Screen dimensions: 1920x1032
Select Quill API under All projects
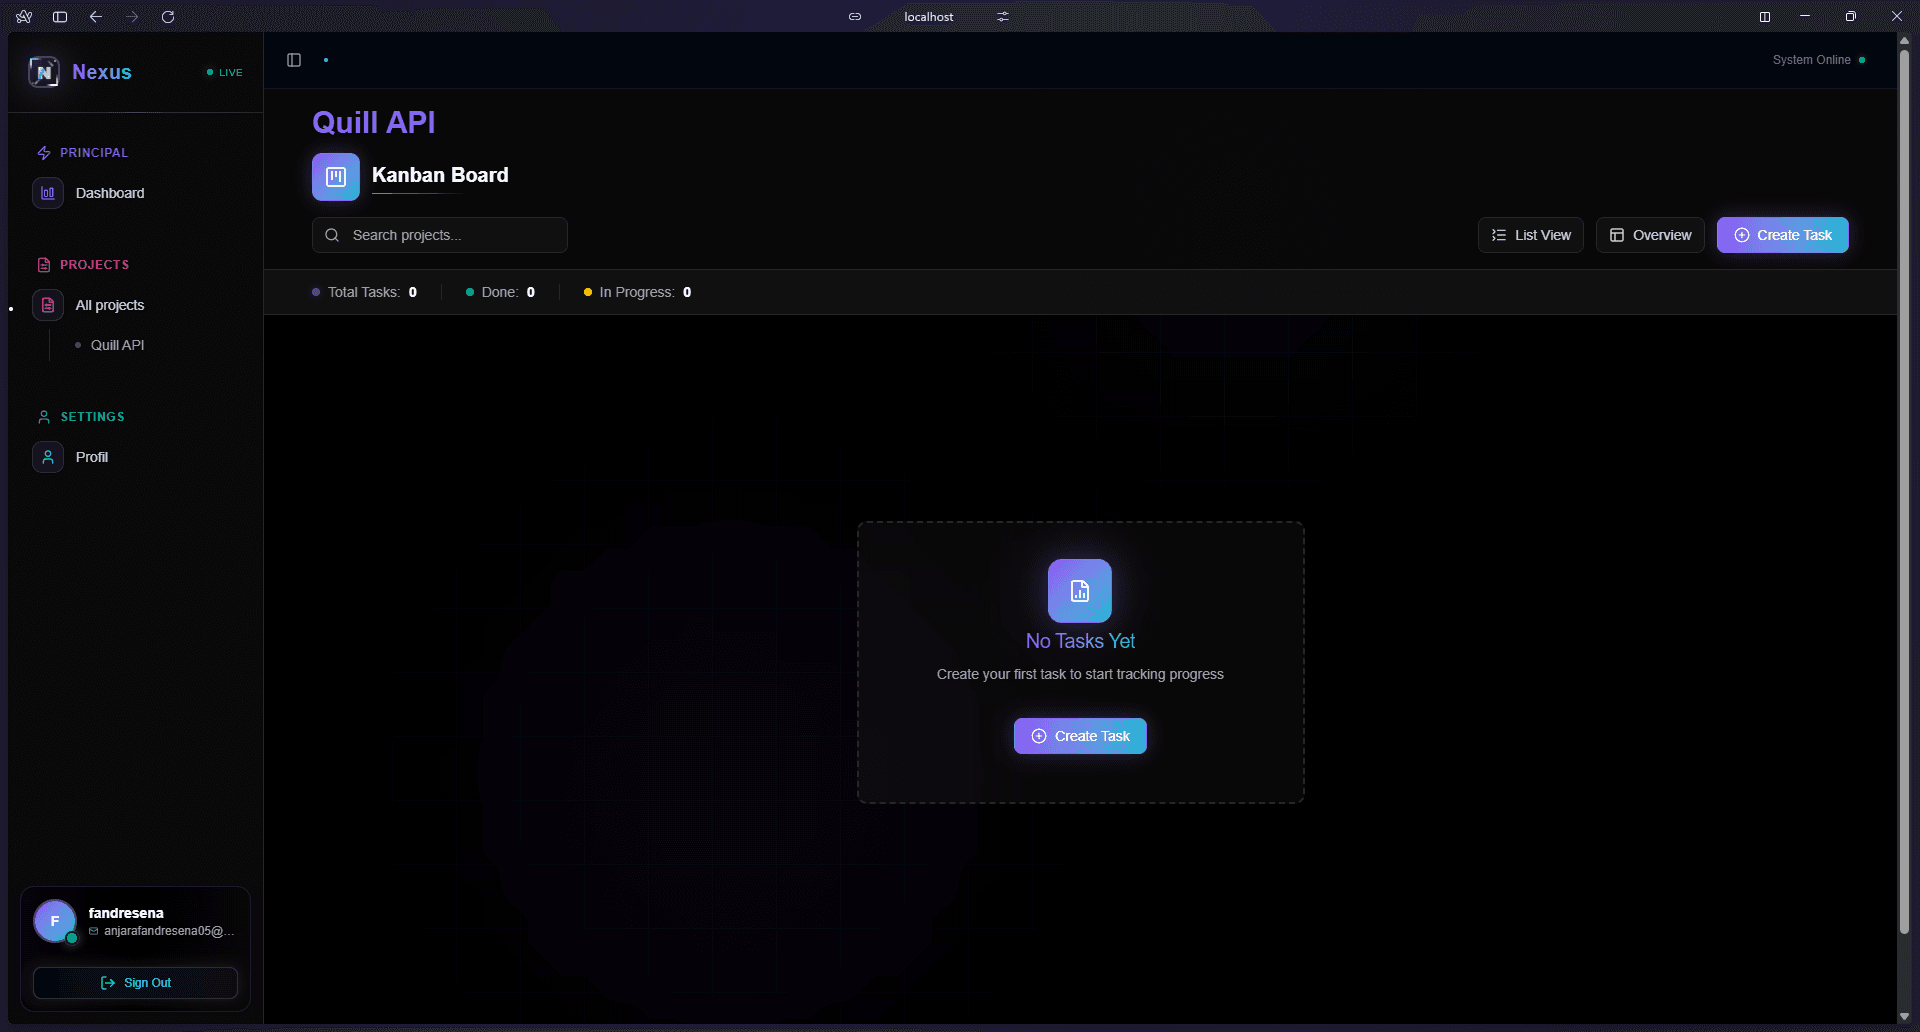pyautogui.click(x=118, y=344)
